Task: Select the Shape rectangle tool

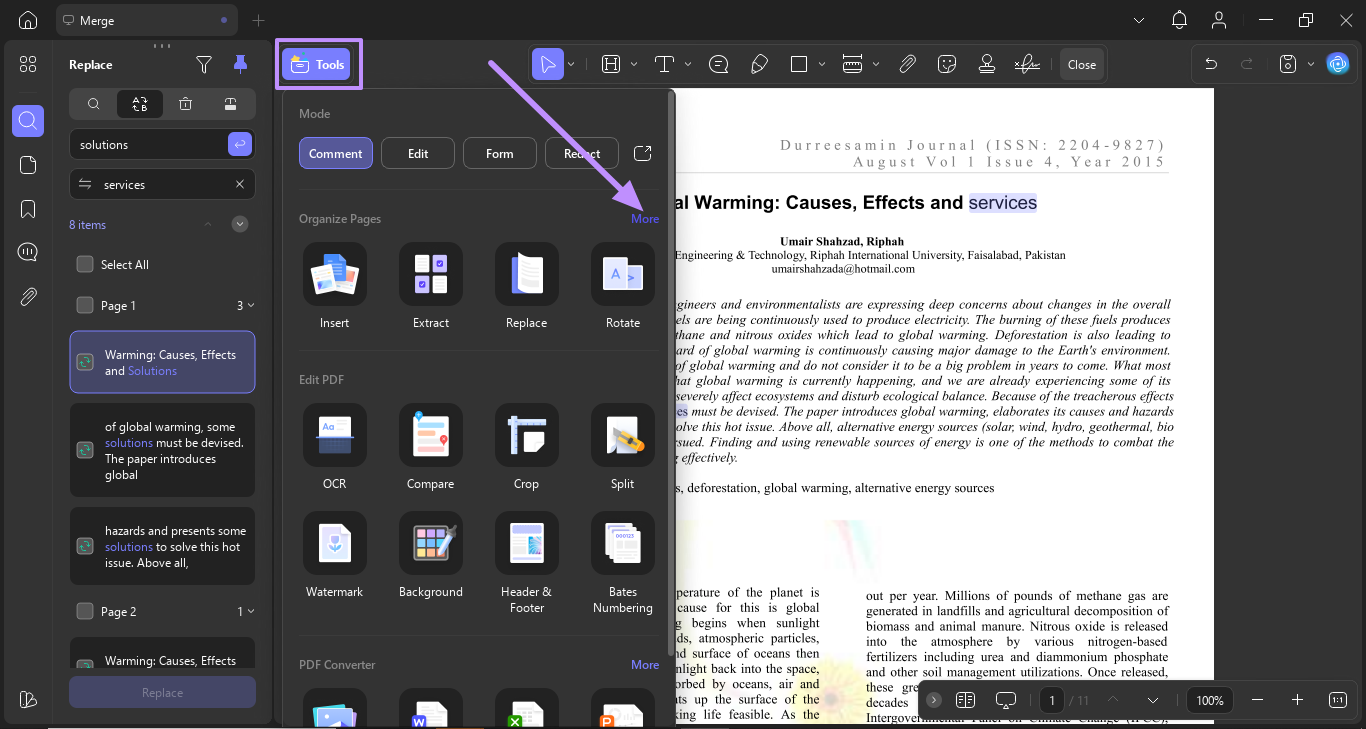Action: [801, 63]
